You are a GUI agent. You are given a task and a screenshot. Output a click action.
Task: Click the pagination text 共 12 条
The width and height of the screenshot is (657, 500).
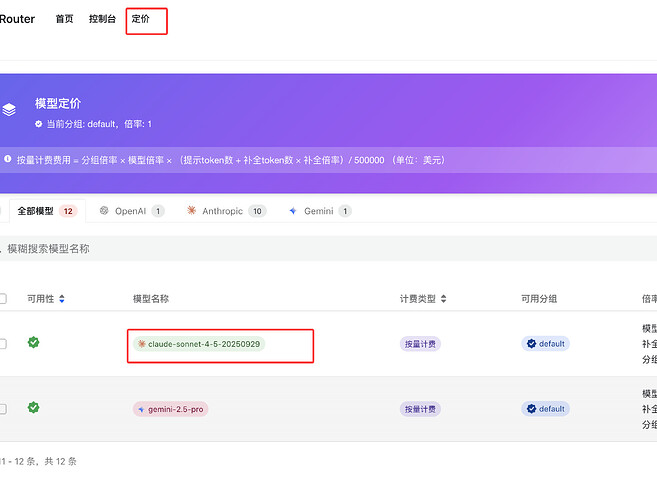click(61, 461)
